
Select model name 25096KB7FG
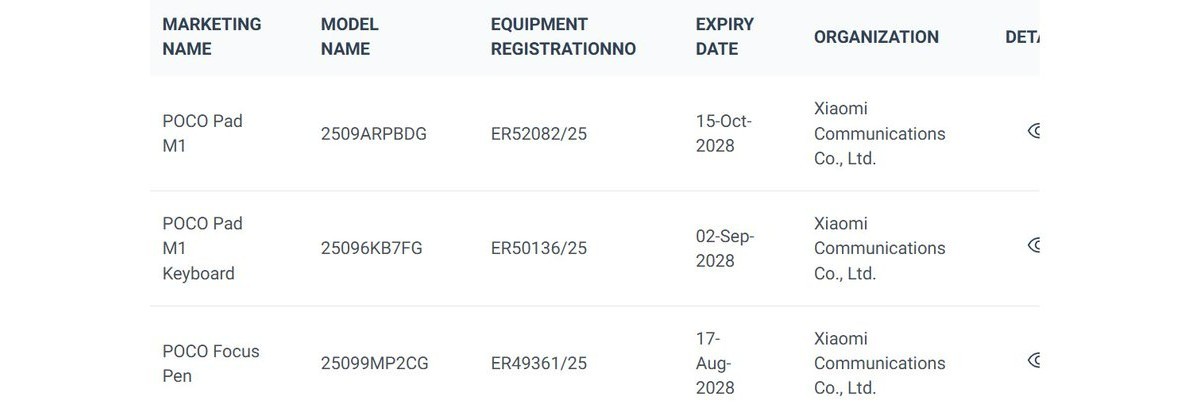[371, 248]
